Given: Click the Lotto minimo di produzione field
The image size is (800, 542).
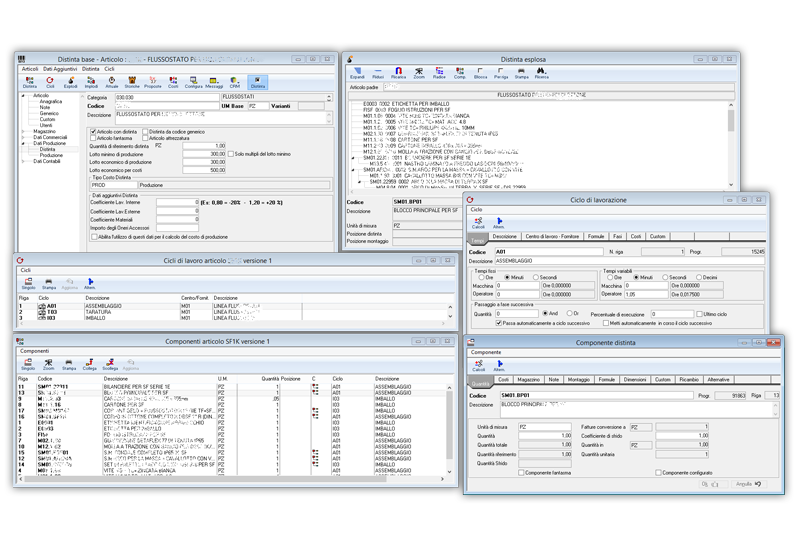Looking at the screenshot, I should (x=204, y=154).
